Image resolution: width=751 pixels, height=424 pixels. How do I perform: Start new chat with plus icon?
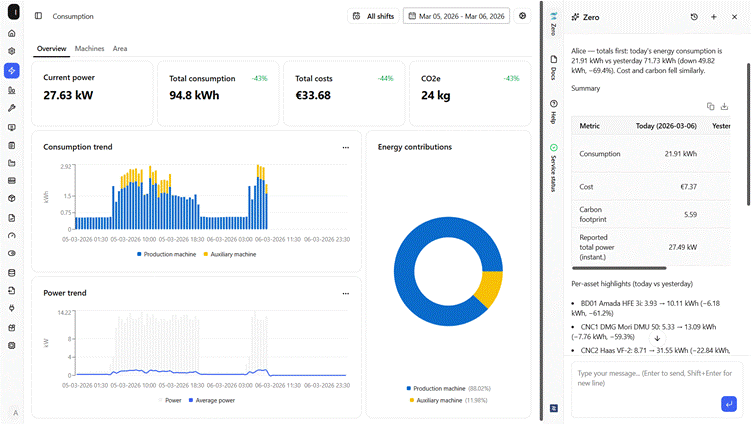[713, 17]
